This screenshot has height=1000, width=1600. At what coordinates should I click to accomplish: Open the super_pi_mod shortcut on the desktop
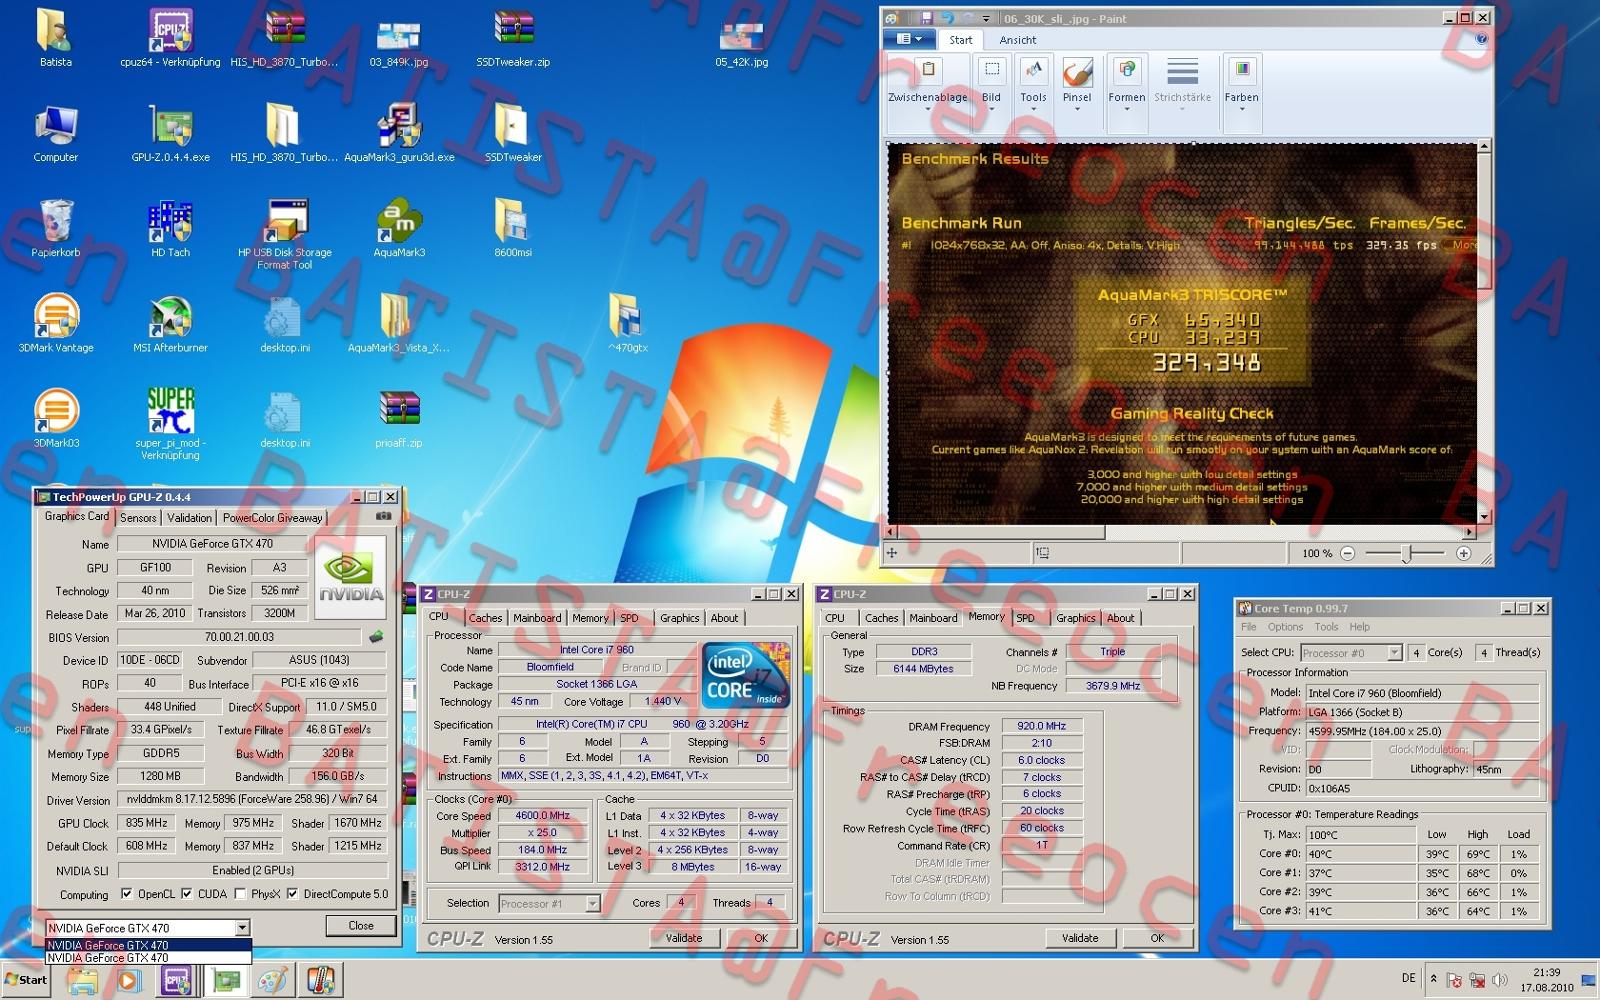coord(170,424)
